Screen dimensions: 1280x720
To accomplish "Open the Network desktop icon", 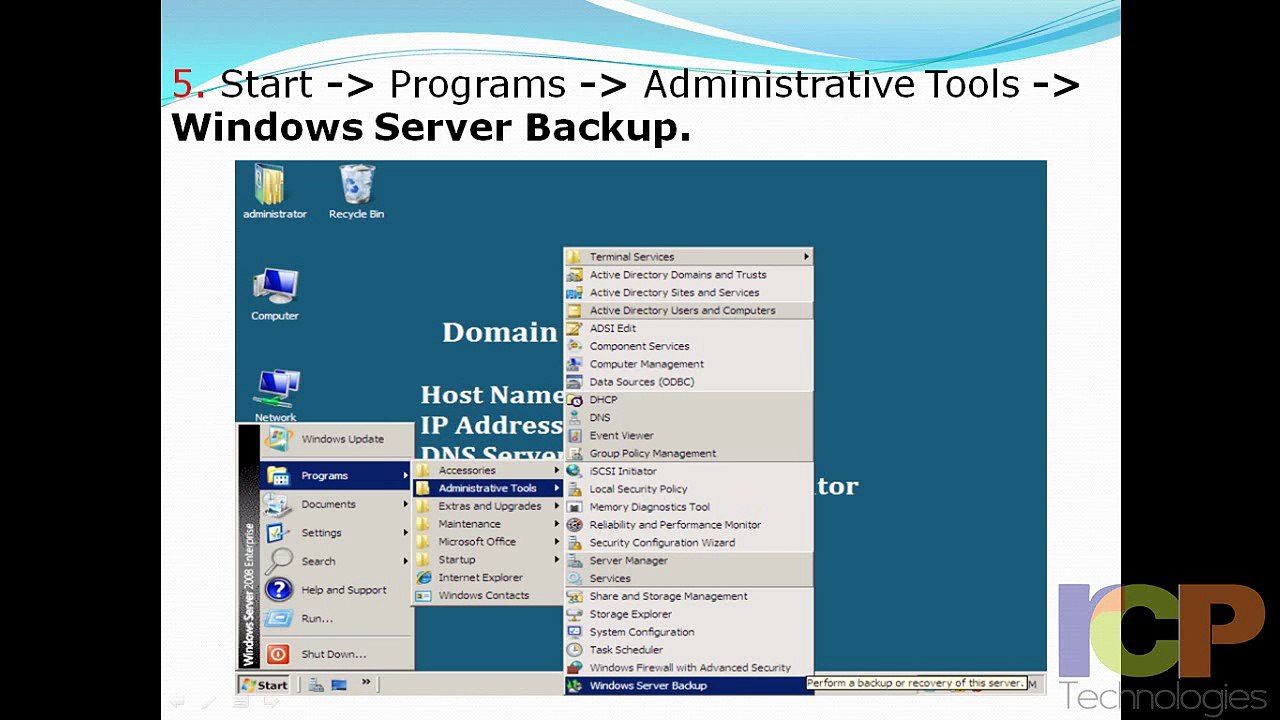I will point(277,390).
